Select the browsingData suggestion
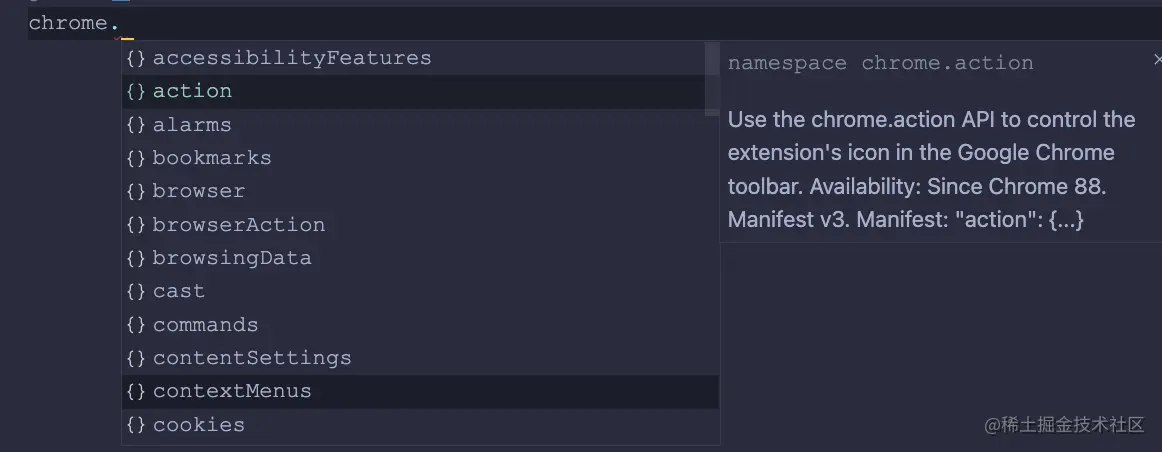This screenshot has width=1162, height=452. (232, 258)
